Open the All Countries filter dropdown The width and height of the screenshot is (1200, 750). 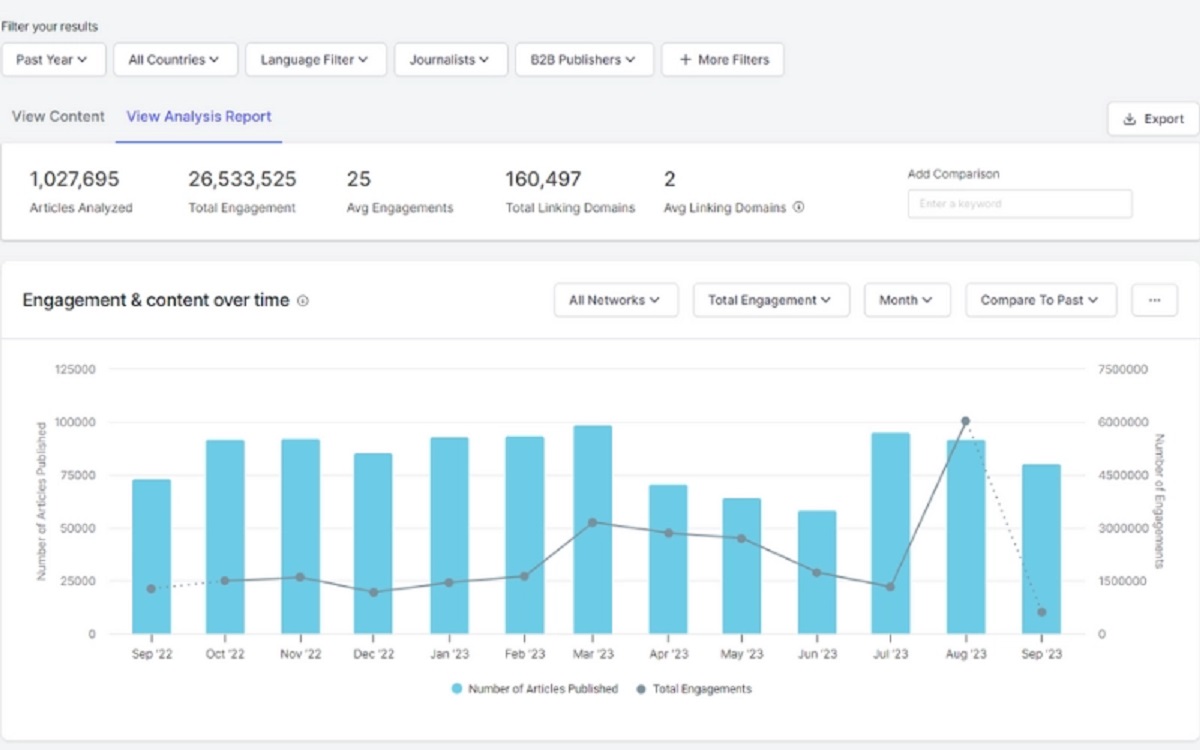click(x=175, y=60)
